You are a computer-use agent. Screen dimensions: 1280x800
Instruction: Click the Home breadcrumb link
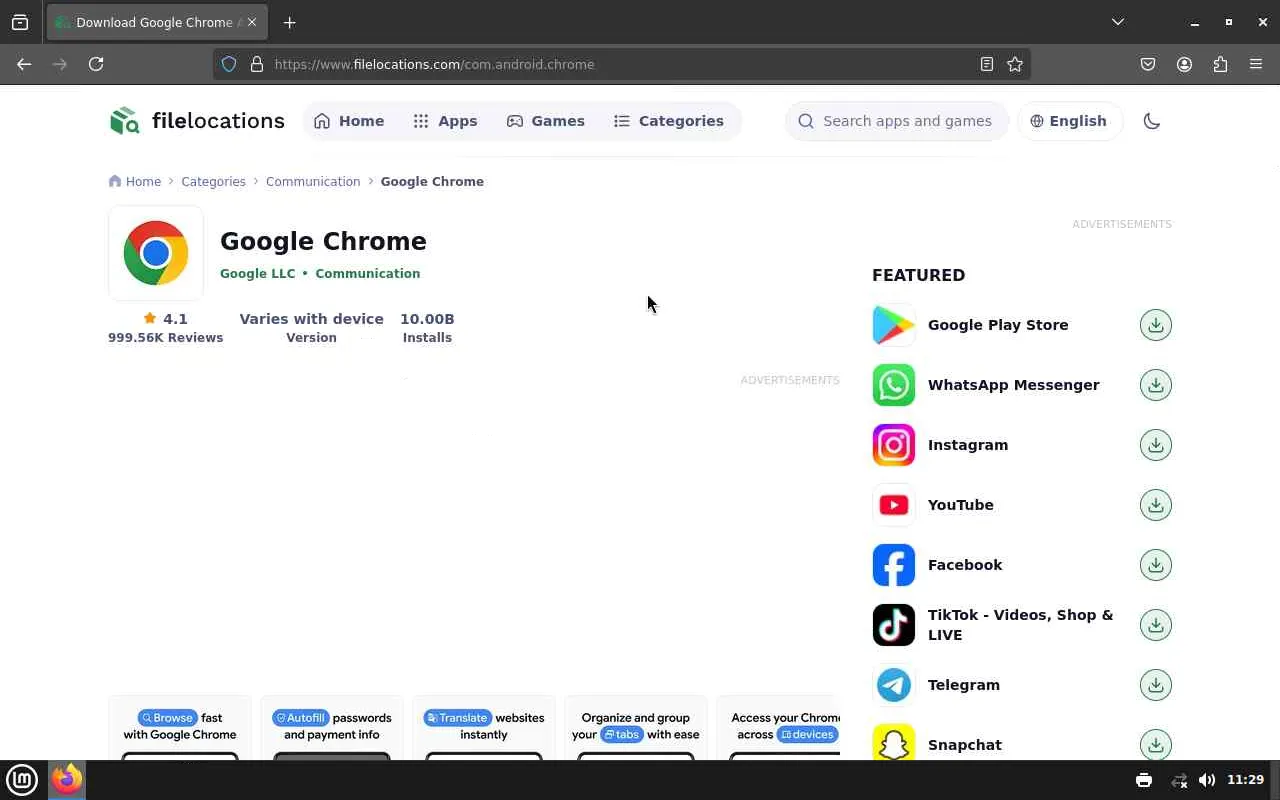pyautogui.click(x=135, y=181)
